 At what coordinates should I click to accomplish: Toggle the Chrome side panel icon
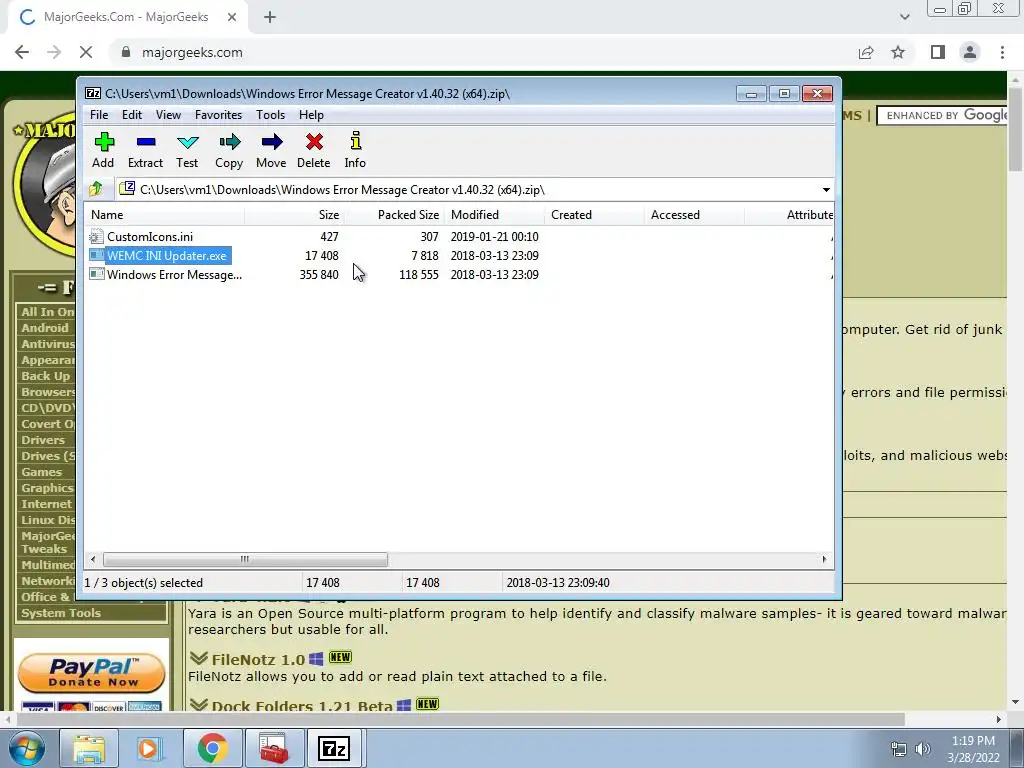(x=938, y=52)
